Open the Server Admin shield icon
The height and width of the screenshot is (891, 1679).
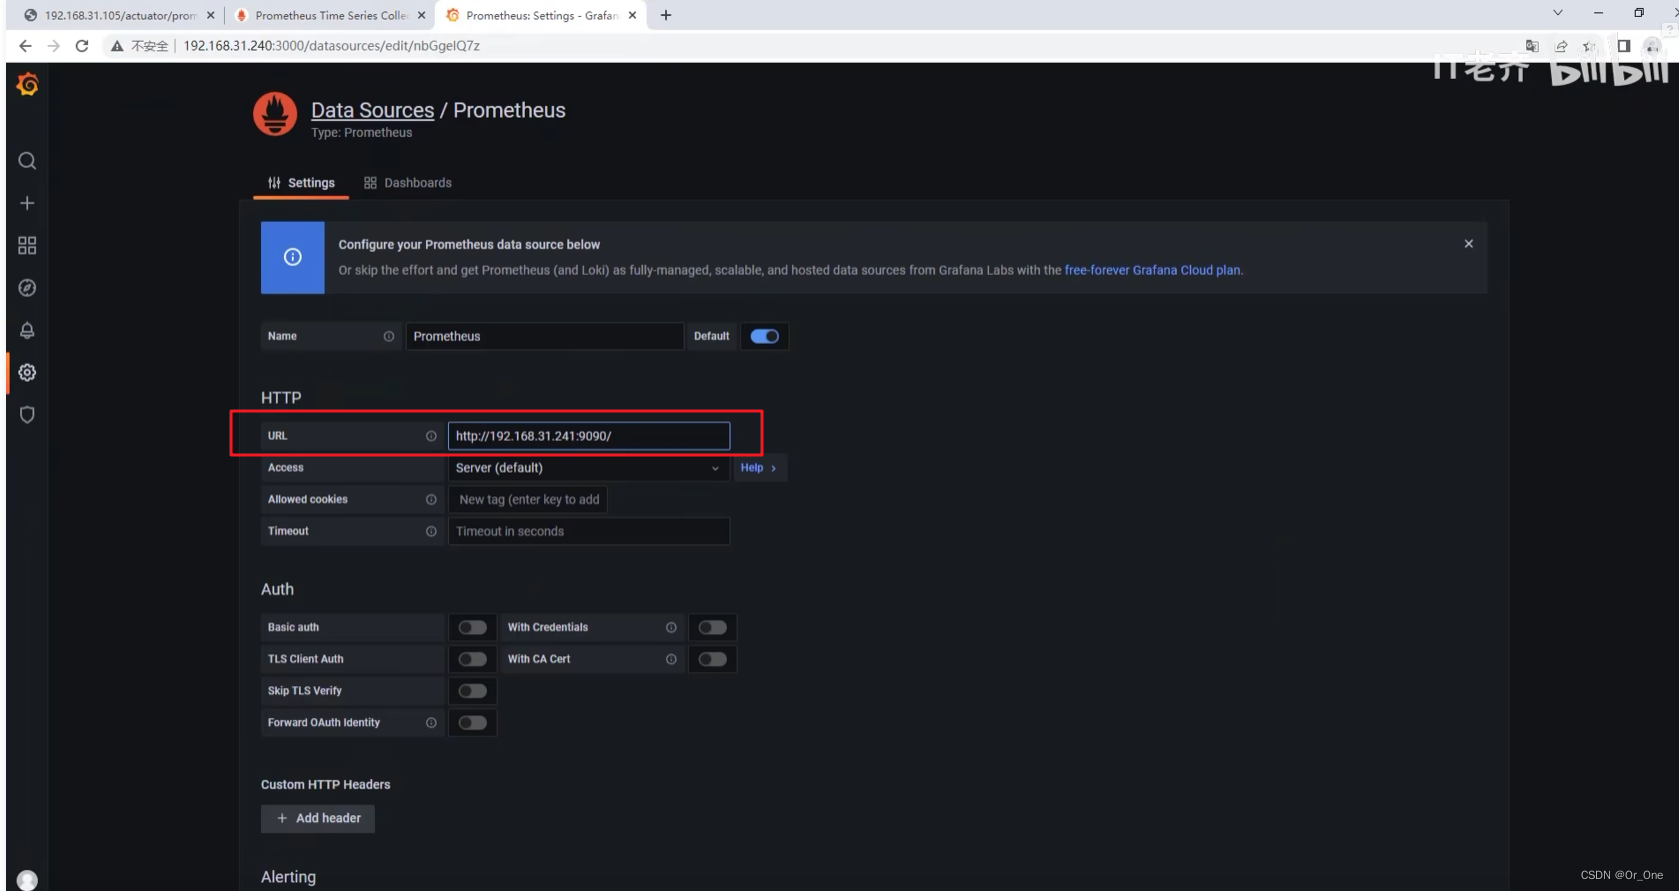(27, 414)
